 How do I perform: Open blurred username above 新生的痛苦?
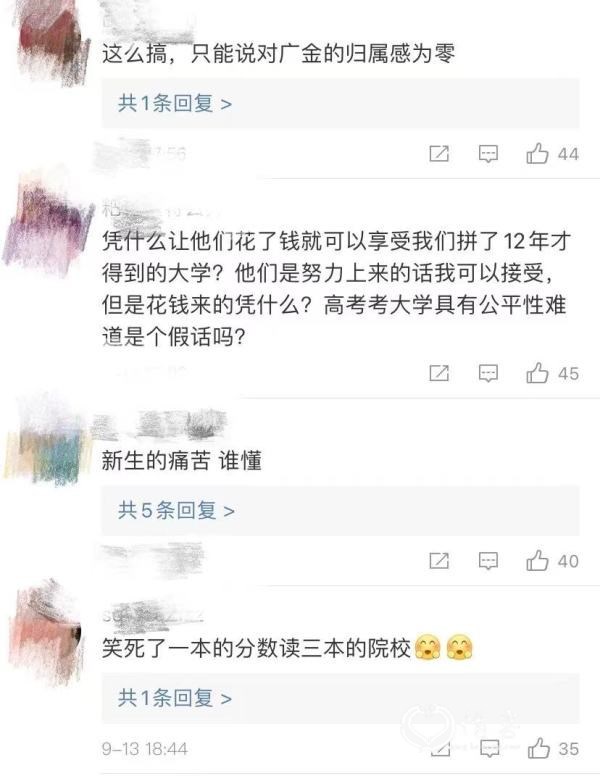point(159,424)
